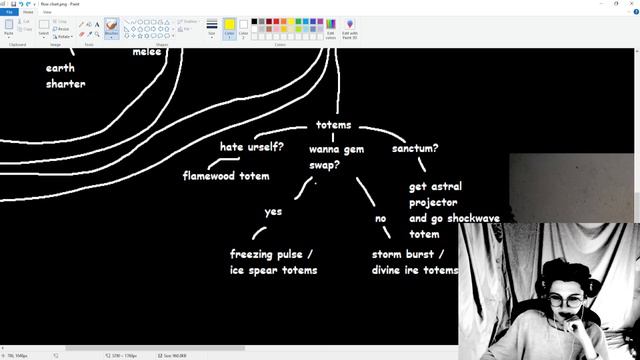Viewport: 640px width, 360px height.
Task: Select the Color picker eyedropper tool
Action: point(89,34)
